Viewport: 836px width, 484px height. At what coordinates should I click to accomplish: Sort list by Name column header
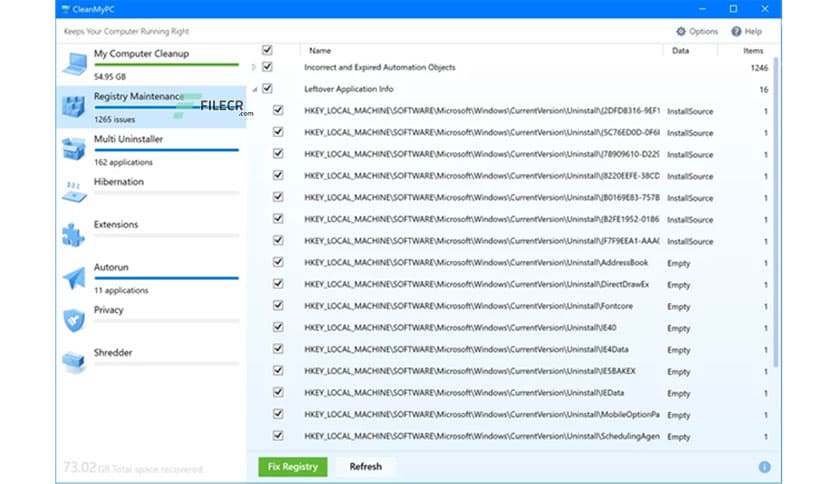click(x=320, y=51)
